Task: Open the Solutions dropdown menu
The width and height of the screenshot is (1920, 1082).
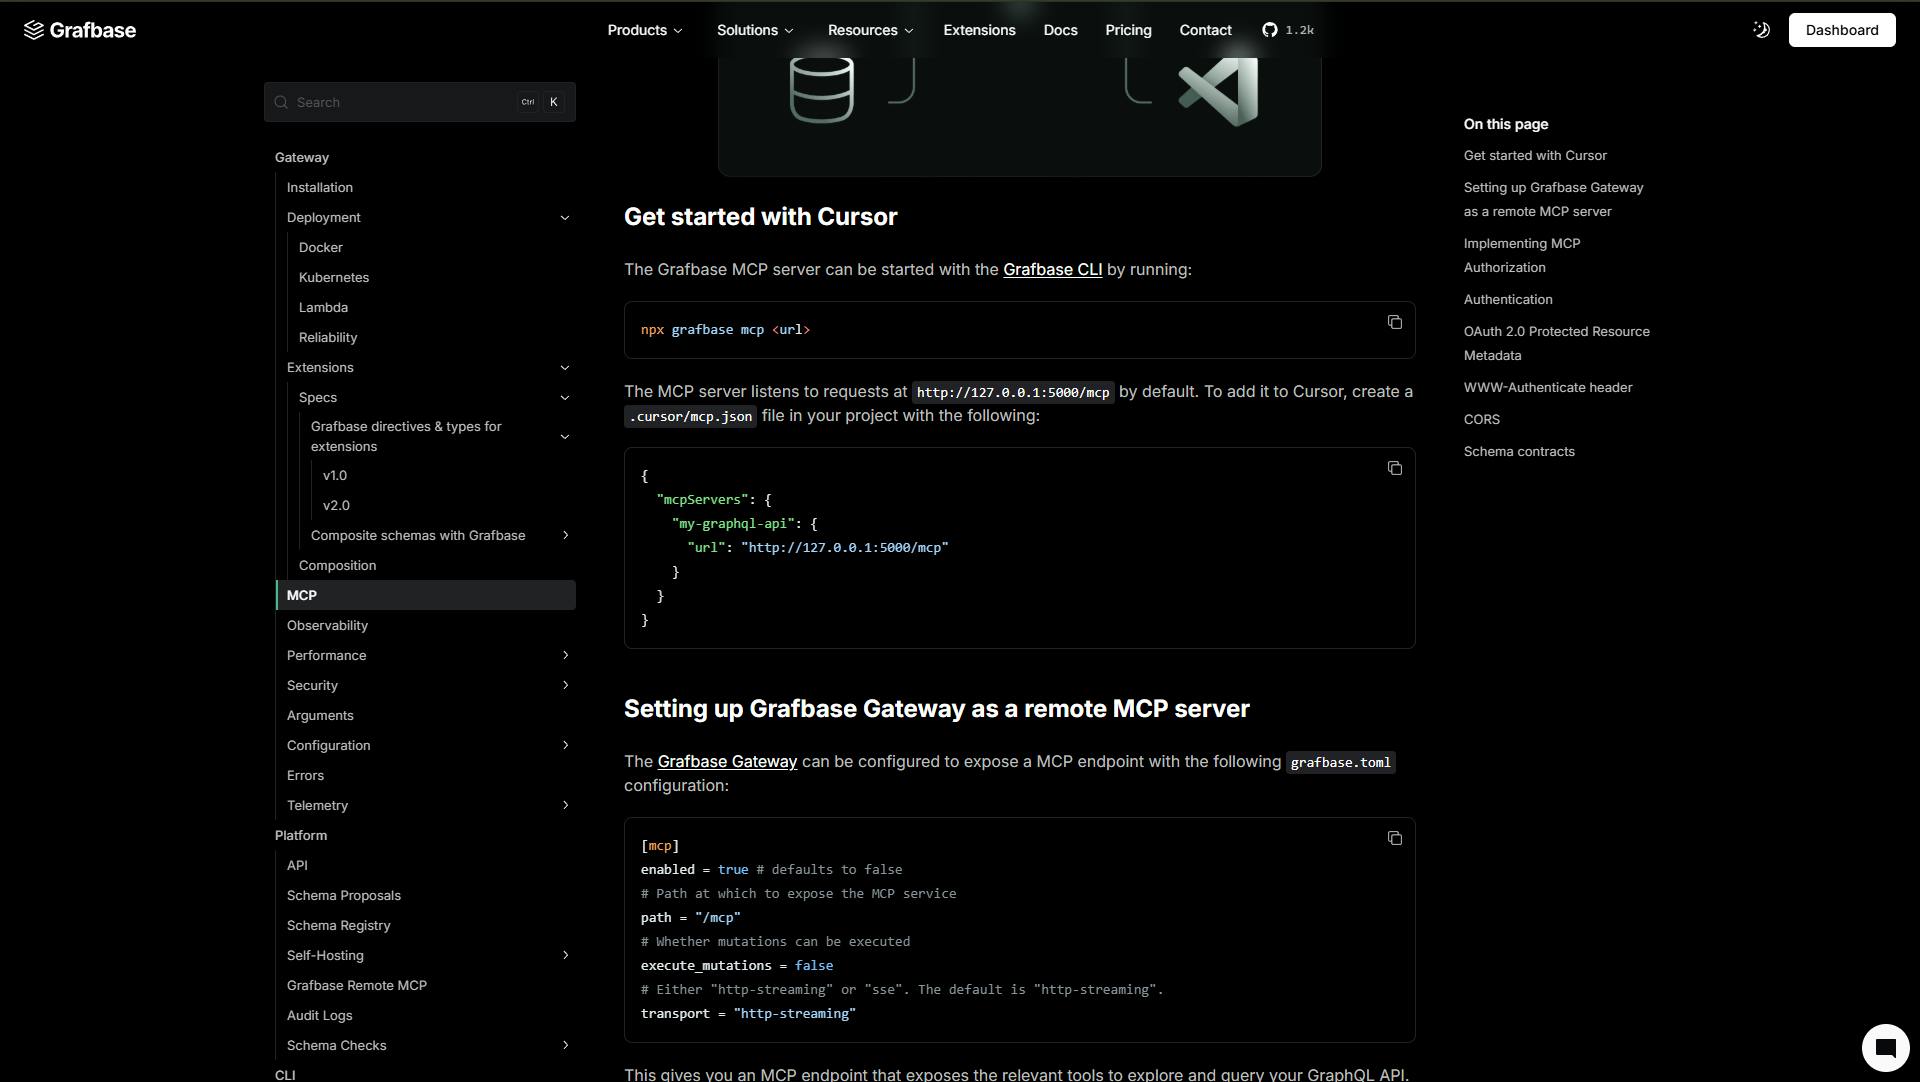Action: click(x=755, y=30)
